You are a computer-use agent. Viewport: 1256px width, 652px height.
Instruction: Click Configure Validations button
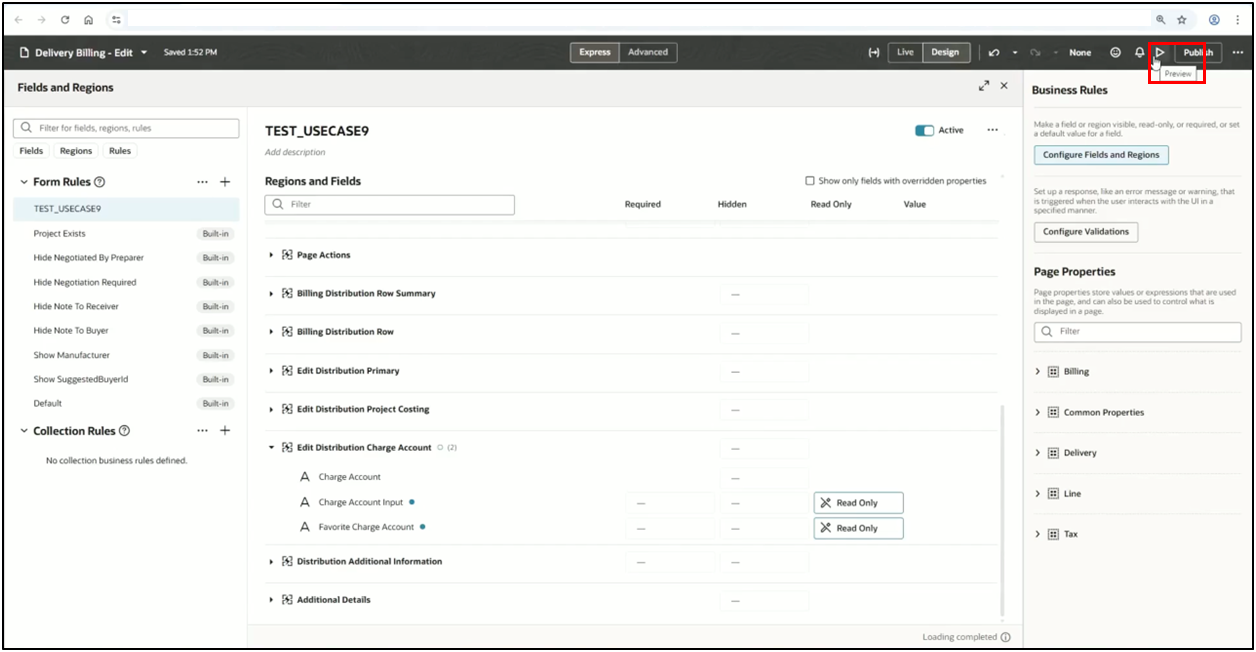click(1085, 232)
